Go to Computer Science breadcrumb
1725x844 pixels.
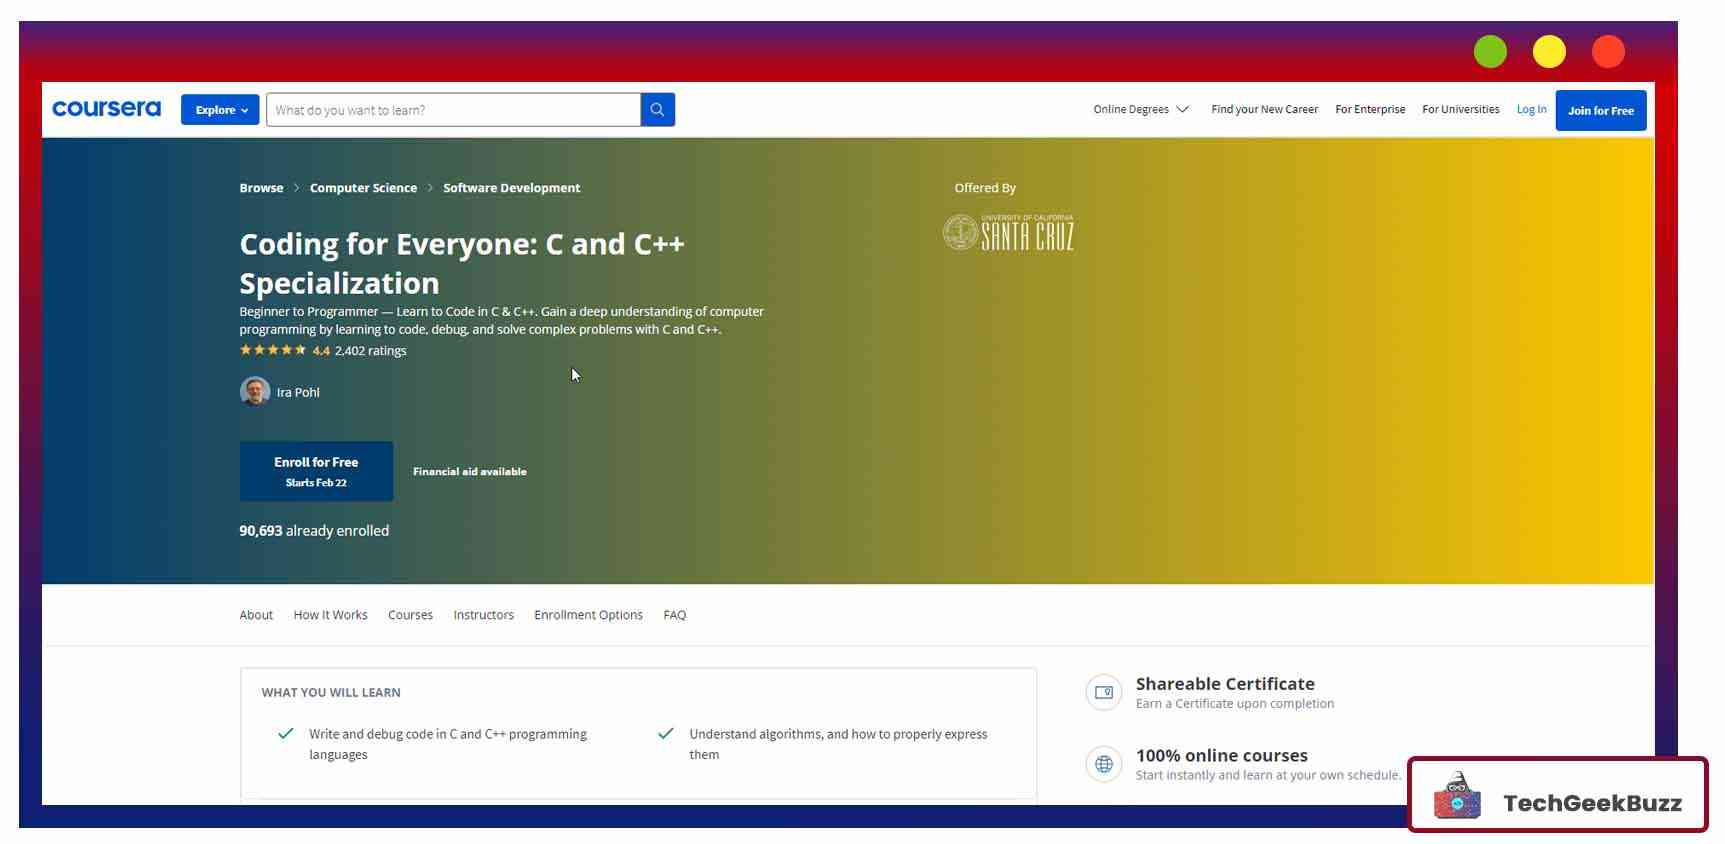click(363, 188)
